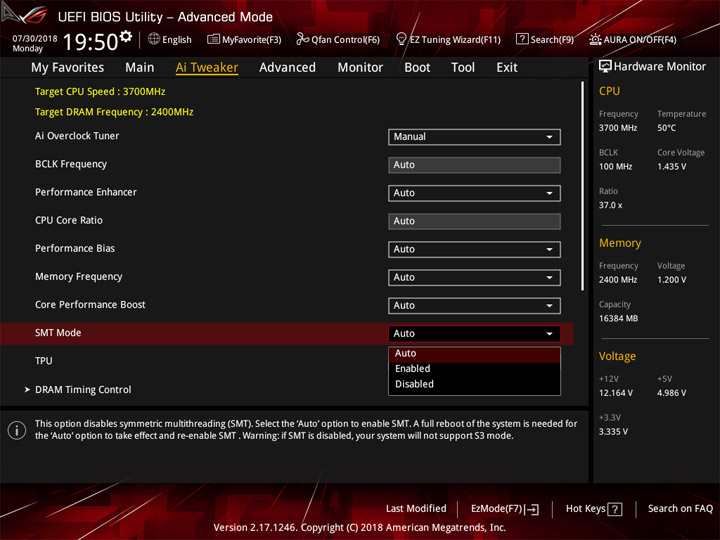This screenshot has height=540, width=720.
Task: Click the info circle icon
Action: point(17,430)
